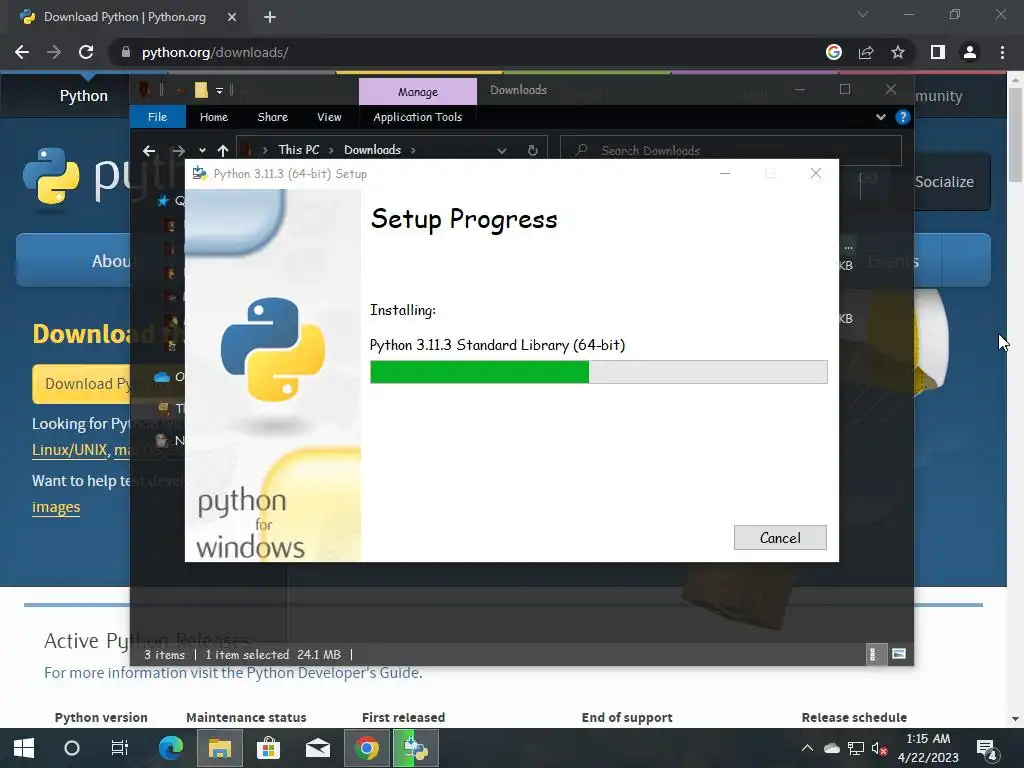The image size is (1024, 768).
Task: Click This PC in breadcrumb path
Action: (298, 150)
